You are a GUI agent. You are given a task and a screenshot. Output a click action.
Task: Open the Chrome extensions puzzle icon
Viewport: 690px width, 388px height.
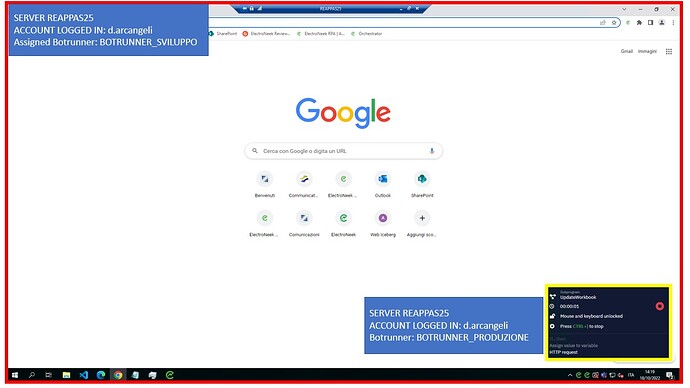[x=639, y=22]
